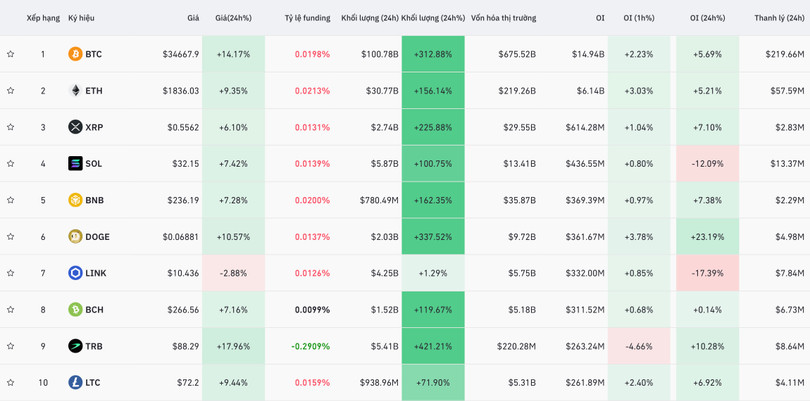Sort by Vốn hóa thị trường header
The width and height of the screenshot is (810, 401).
pos(503,18)
